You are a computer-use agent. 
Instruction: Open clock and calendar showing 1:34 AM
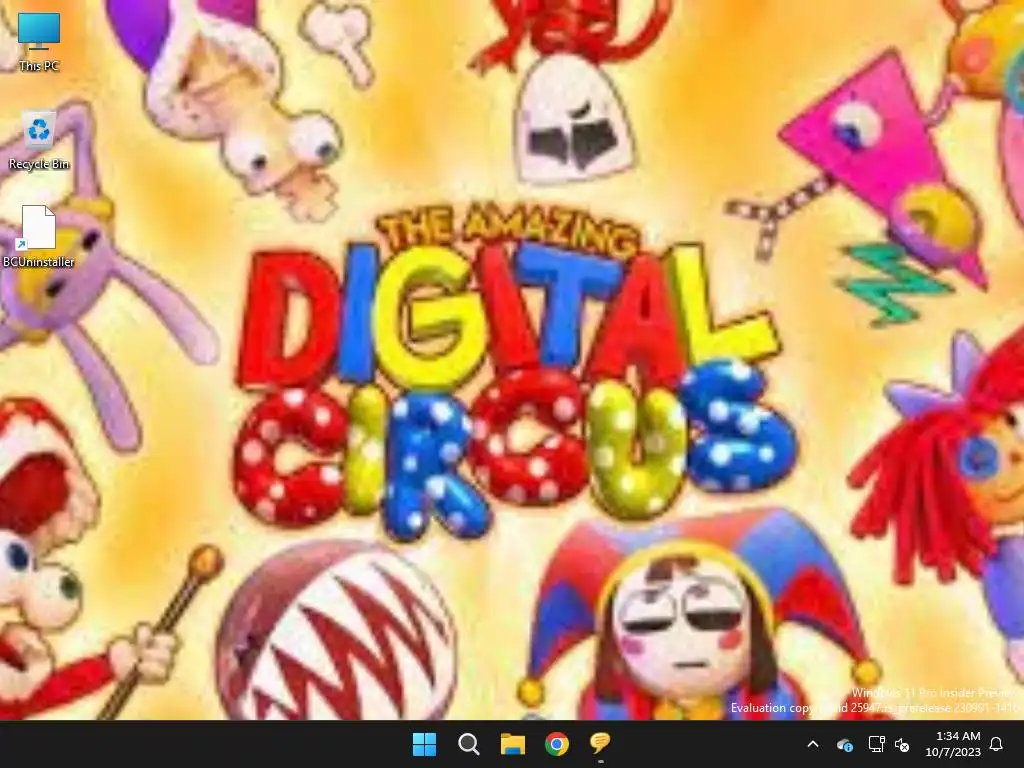pos(953,744)
